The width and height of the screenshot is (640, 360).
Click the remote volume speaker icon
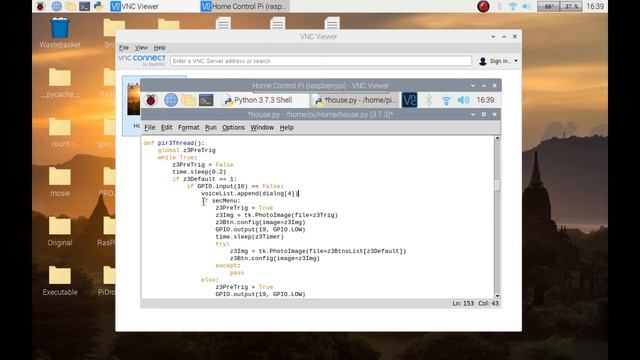coord(463,100)
